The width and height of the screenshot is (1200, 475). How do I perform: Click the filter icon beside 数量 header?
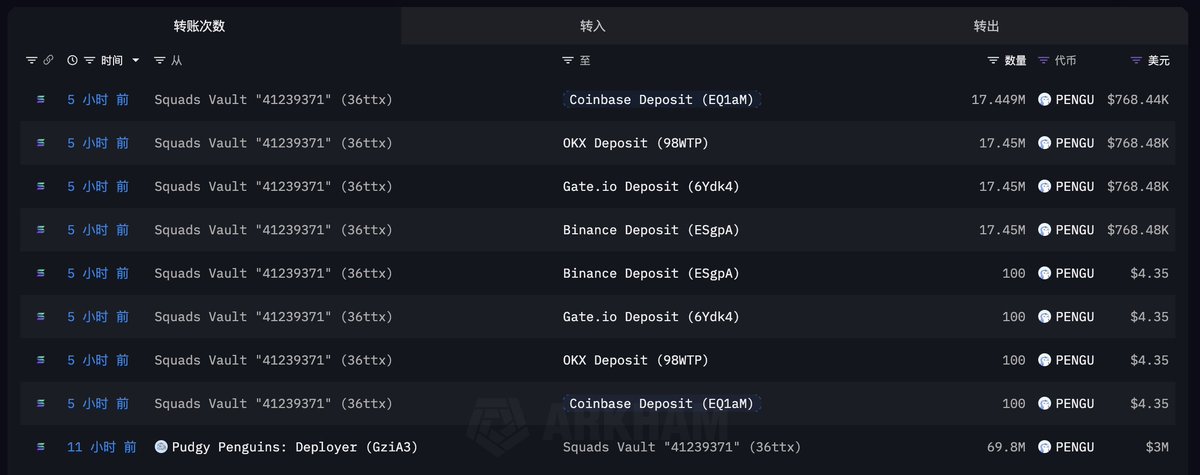(993, 60)
